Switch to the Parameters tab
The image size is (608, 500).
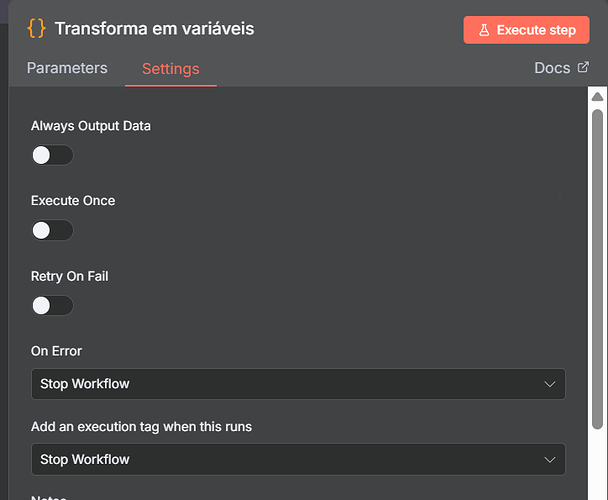point(67,68)
